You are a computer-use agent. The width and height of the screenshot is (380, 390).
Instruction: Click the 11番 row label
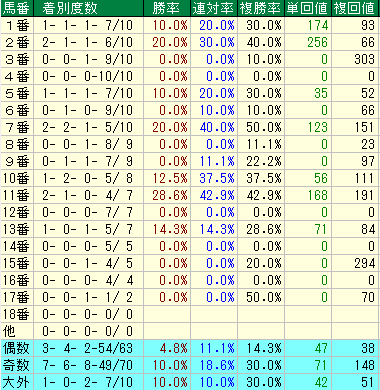point(17,195)
